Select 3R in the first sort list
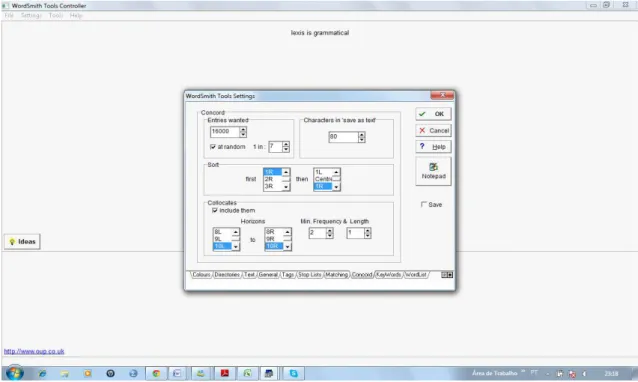The width and height of the screenshot is (638, 382). coord(273,186)
